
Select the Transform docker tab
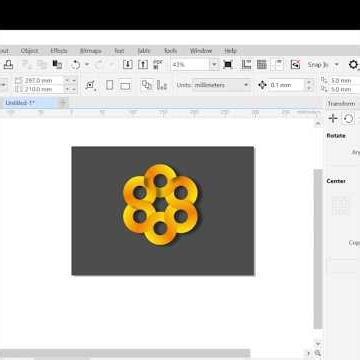[x=342, y=104]
